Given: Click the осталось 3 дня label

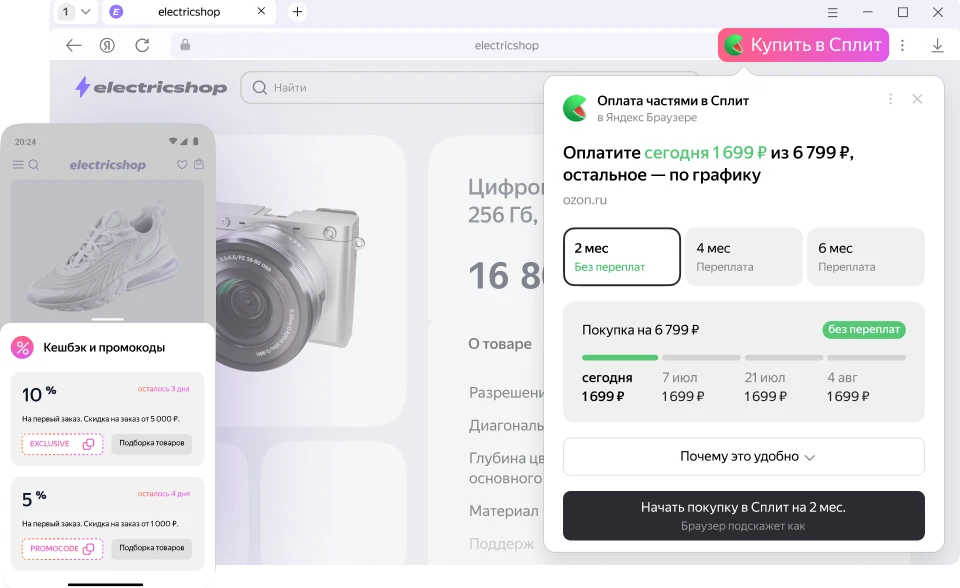Looking at the screenshot, I should click(163, 388).
